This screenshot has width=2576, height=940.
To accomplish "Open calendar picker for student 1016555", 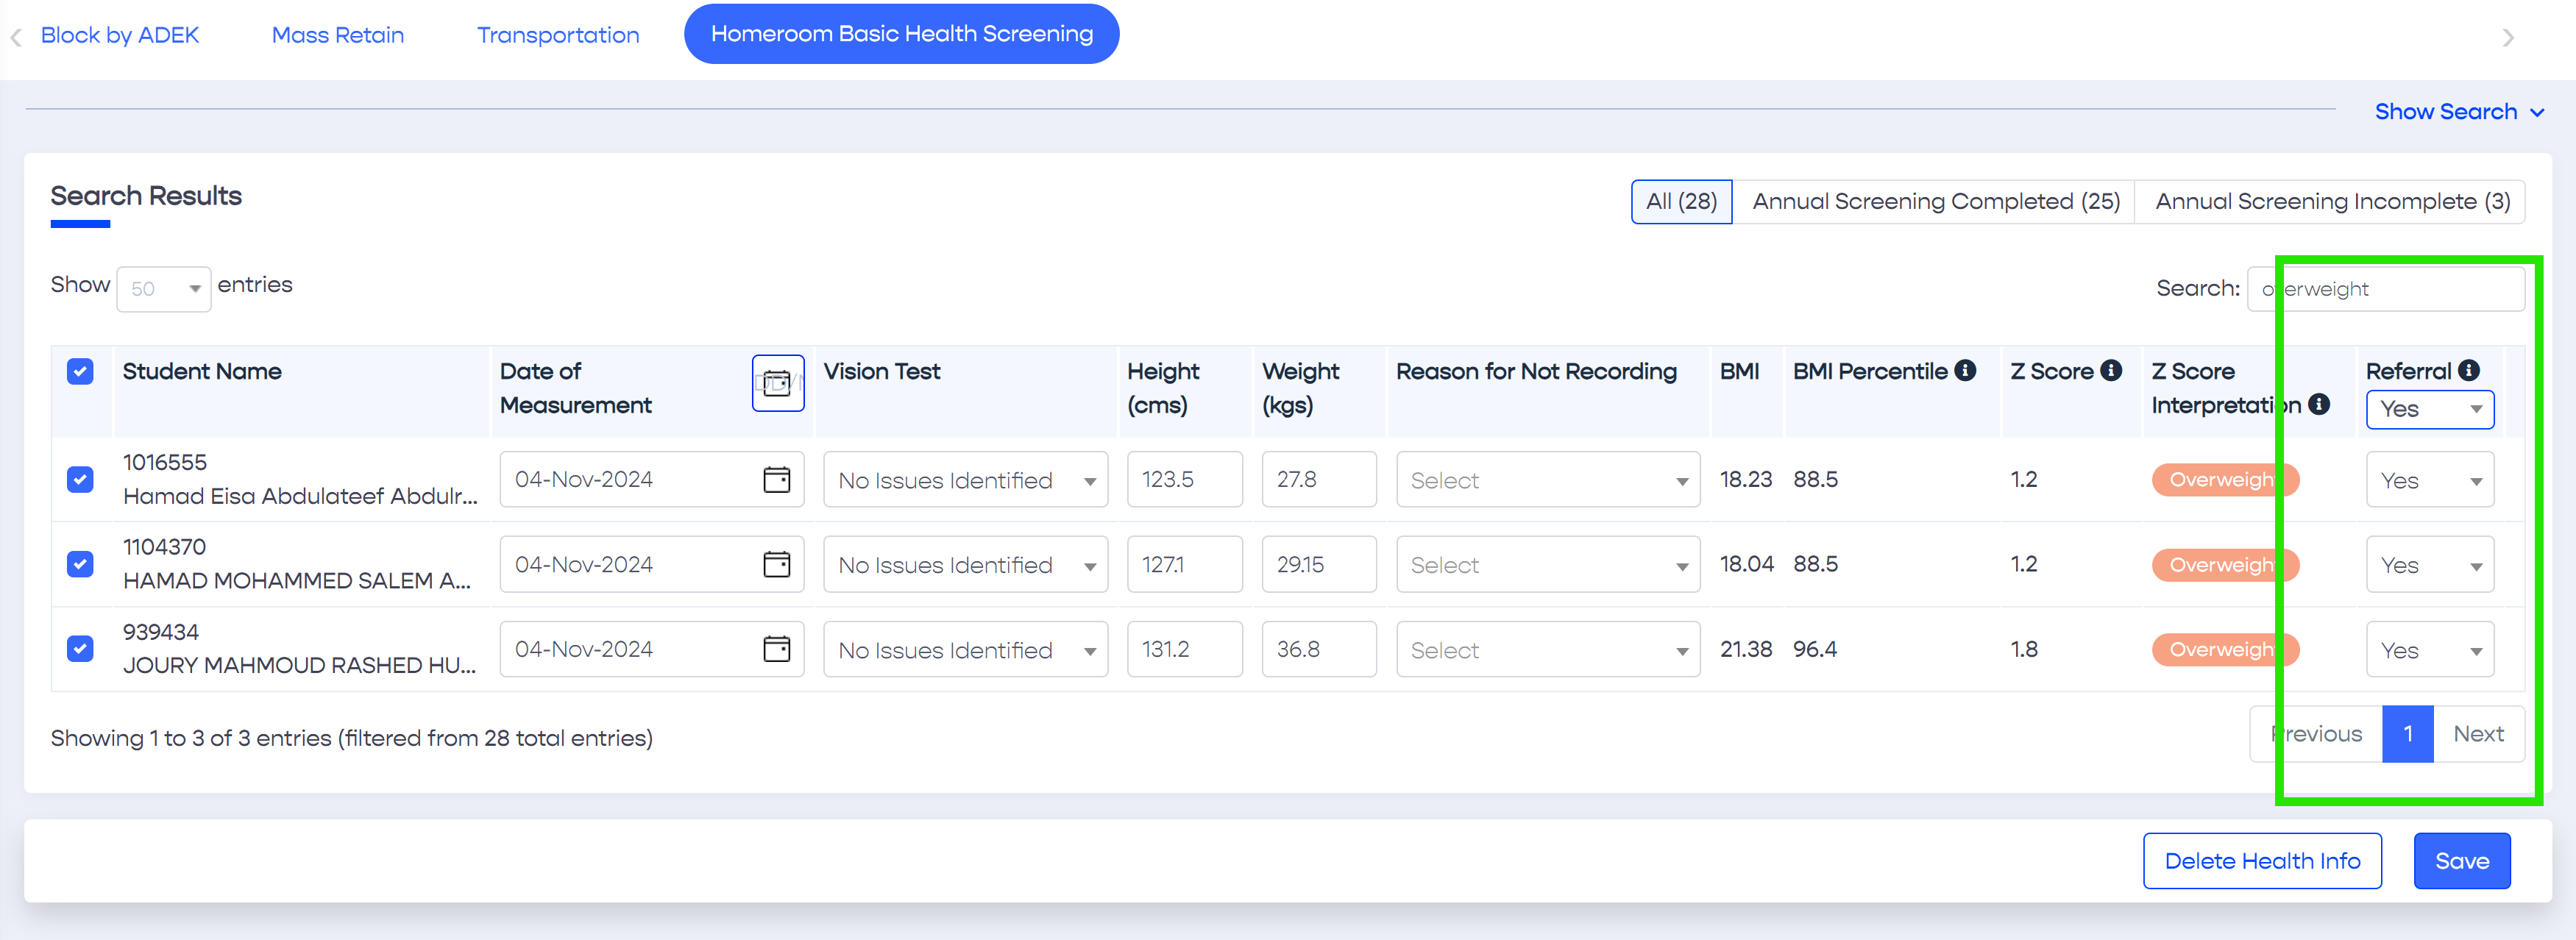I will pyautogui.click(x=776, y=480).
